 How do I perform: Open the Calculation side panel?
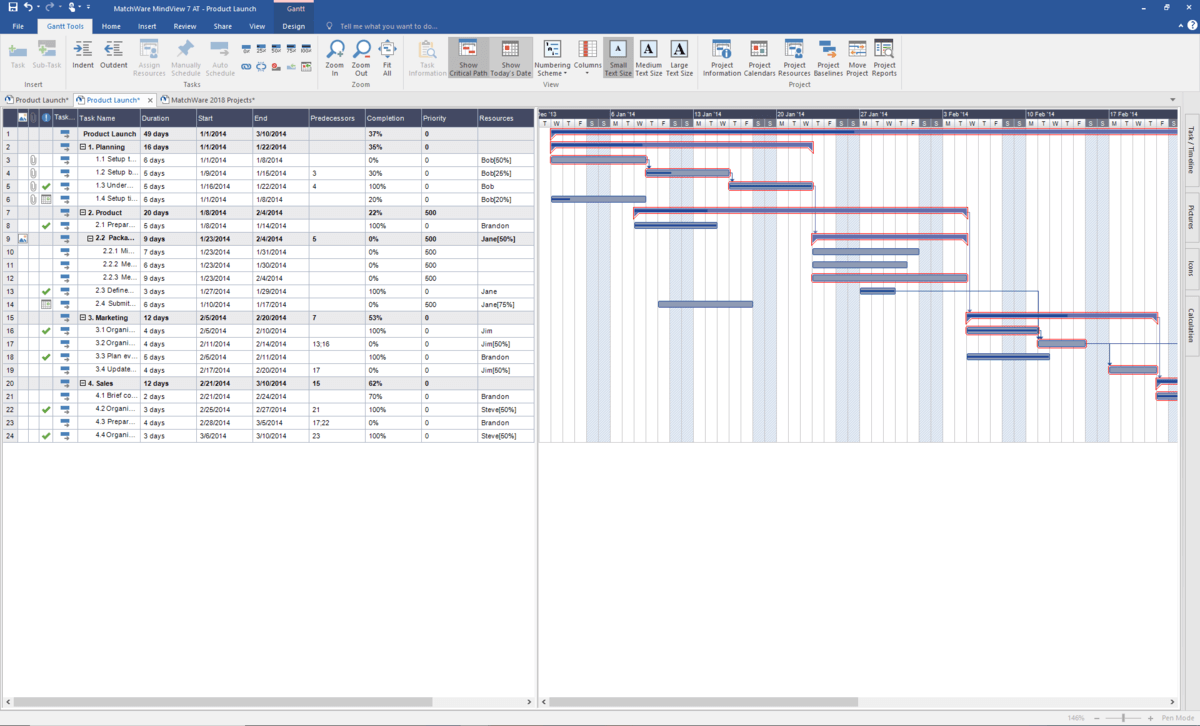(1190, 326)
